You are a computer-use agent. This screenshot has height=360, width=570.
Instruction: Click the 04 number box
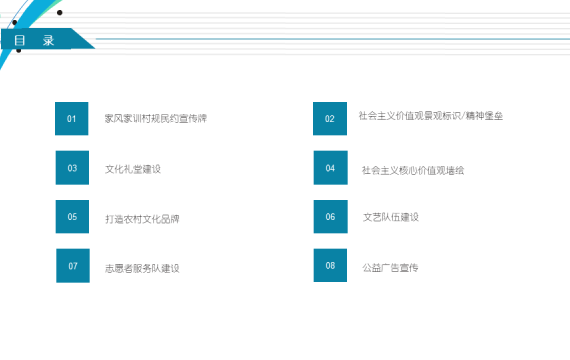(330, 168)
